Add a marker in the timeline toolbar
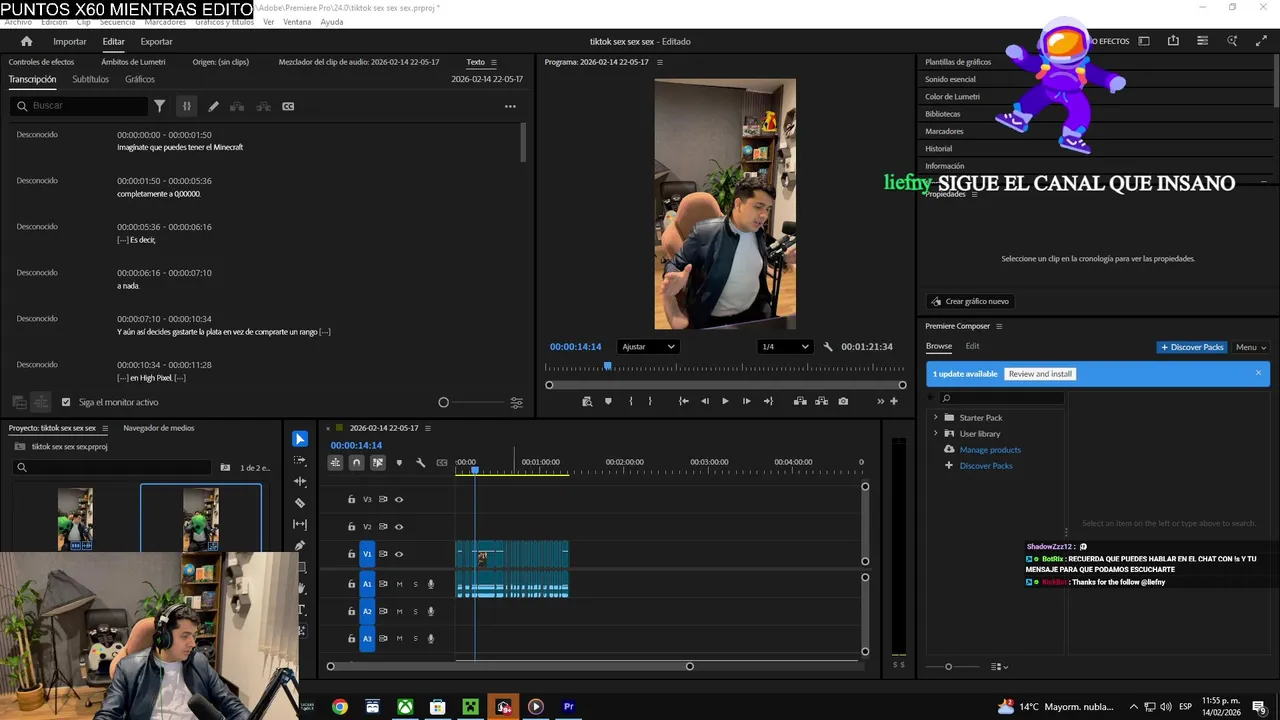Image resolution: width=1280 pixels, height=720 pixels. click(x=399, y=463)
